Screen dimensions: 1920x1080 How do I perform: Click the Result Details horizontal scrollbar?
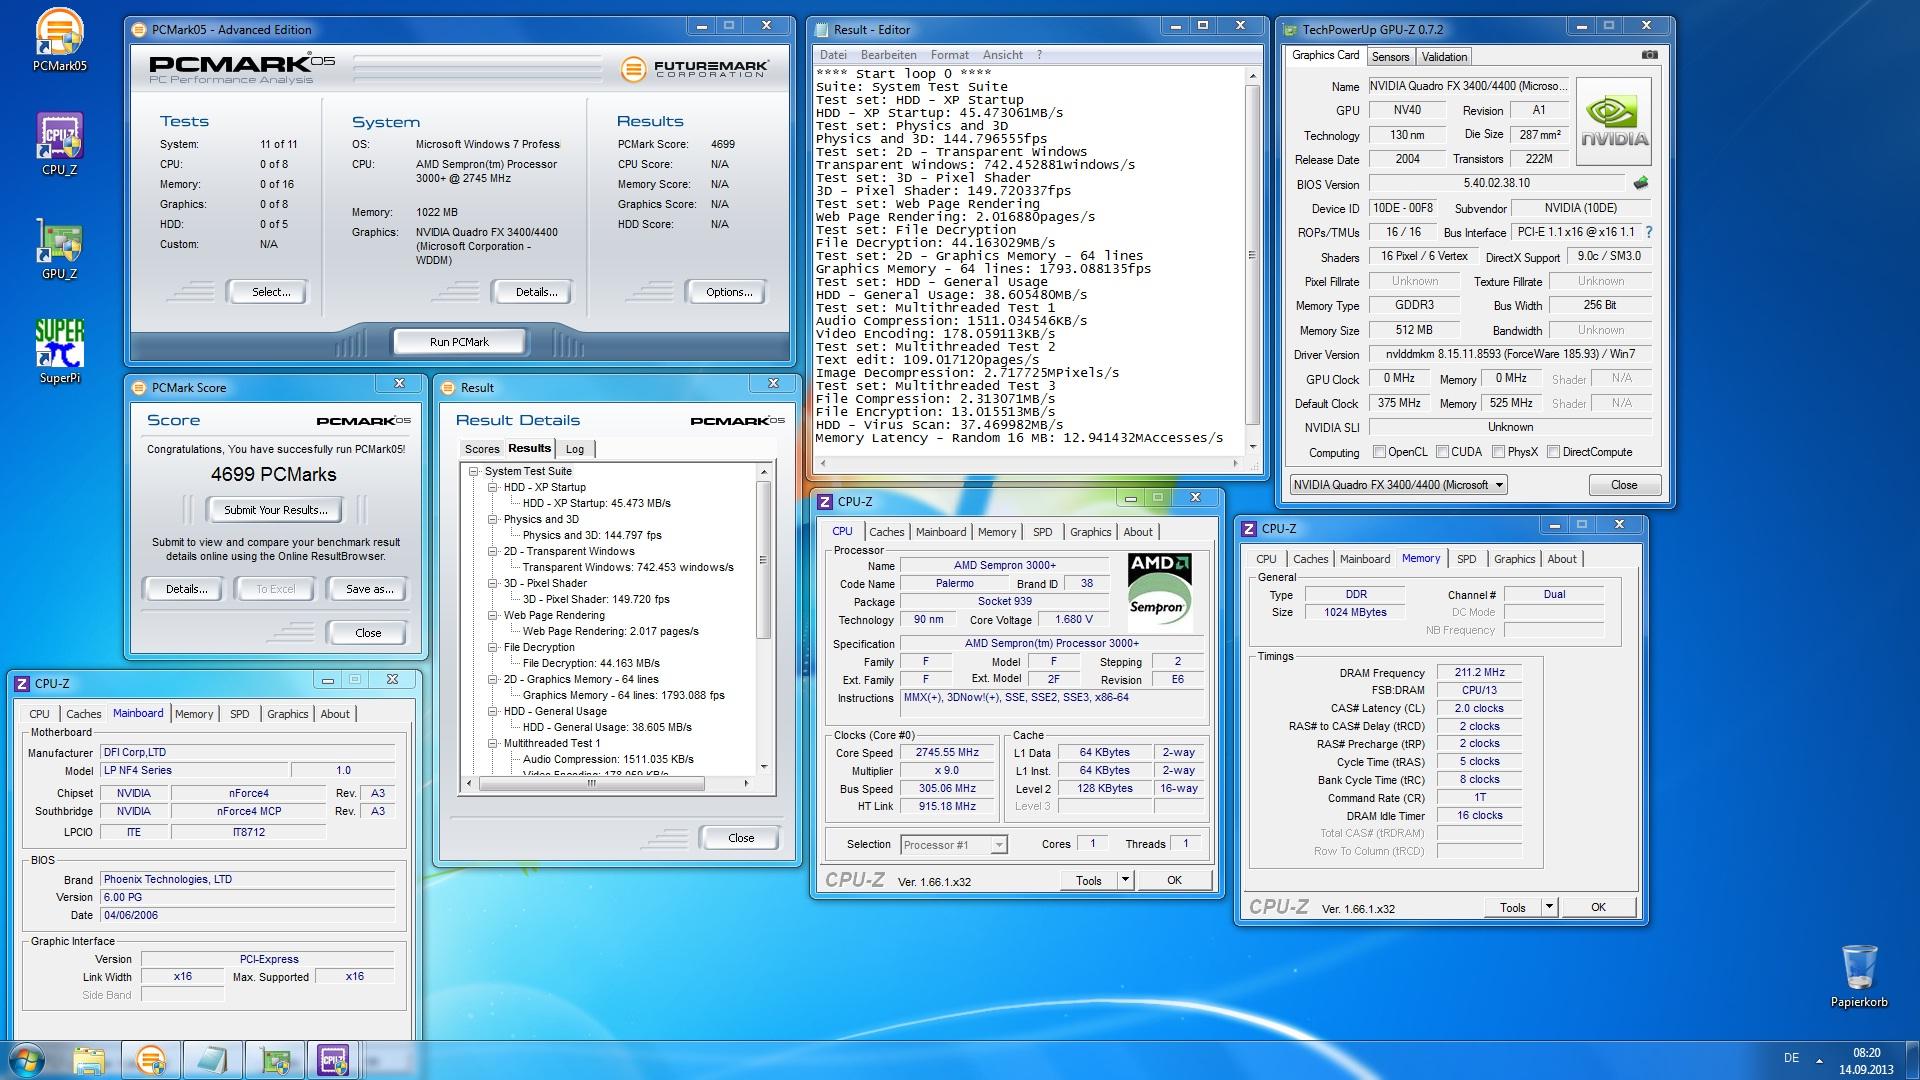(605, 784)
